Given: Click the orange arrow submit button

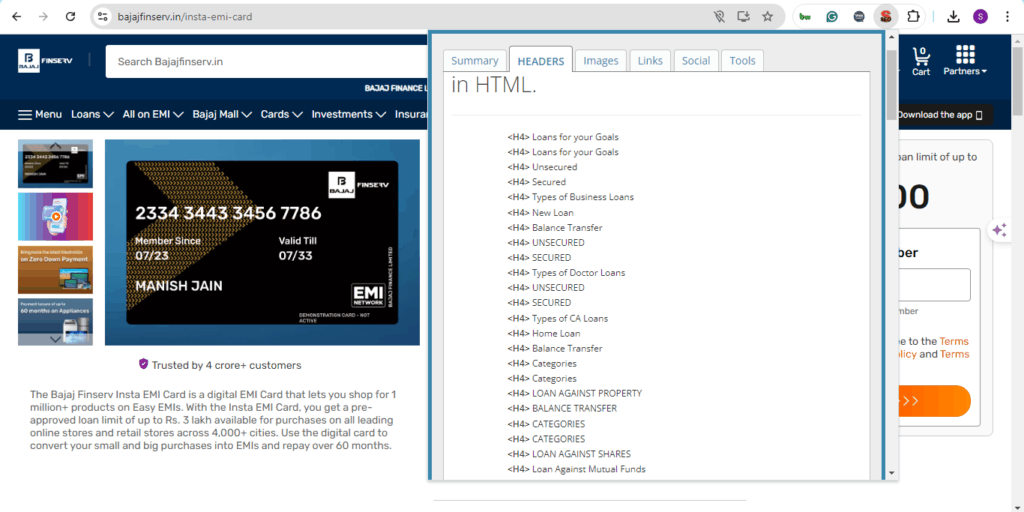Looking at the screenshot, I should point(935,401).
